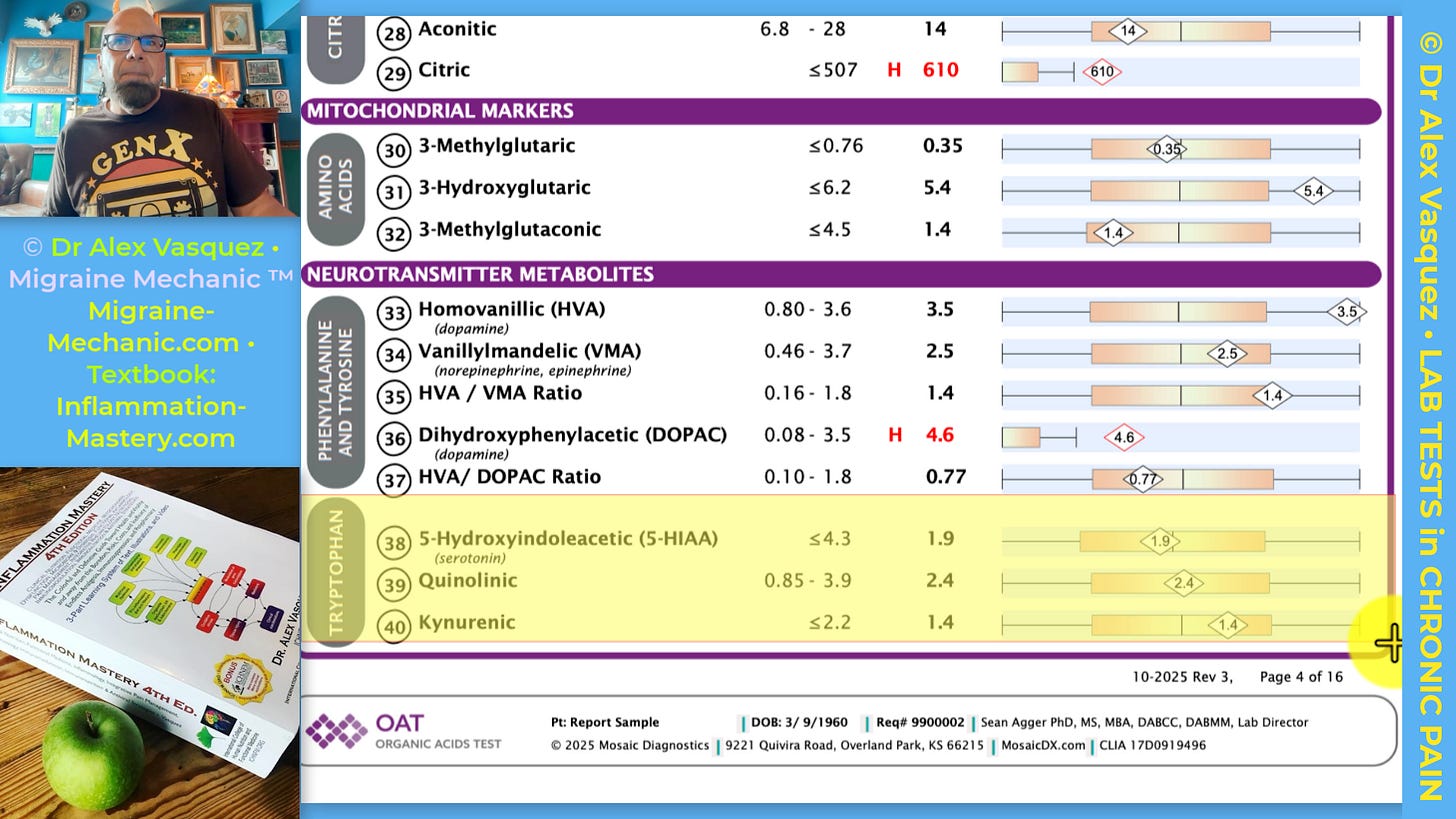Screen dimensions: 1456x819
Task: Click the Inflammation-Mastery.com textbook link
Action: pyautogui.click(x=150, y=422)
